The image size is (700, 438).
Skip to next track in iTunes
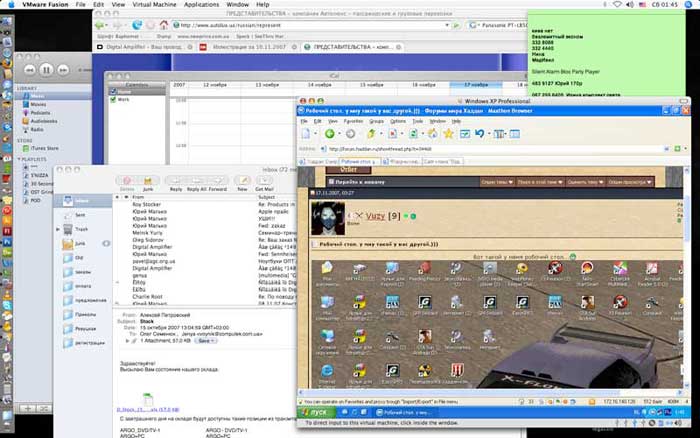pyautogui.click(x=63, y=70)
